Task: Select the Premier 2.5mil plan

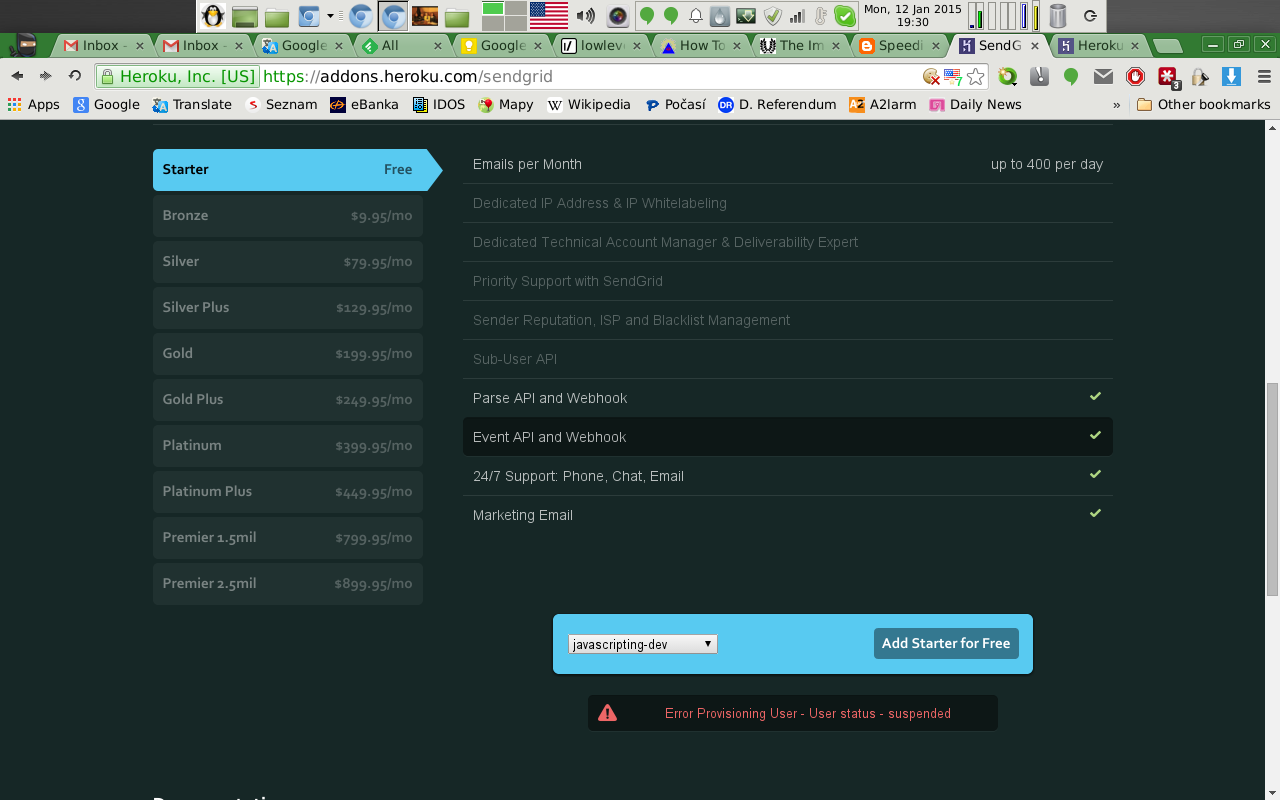Action: click(288, 583)
